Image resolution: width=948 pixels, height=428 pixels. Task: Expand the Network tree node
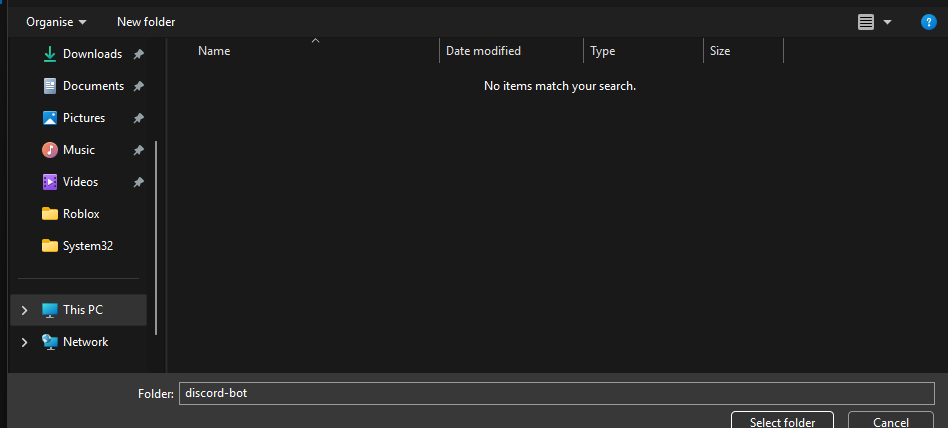tap(24, 342)
